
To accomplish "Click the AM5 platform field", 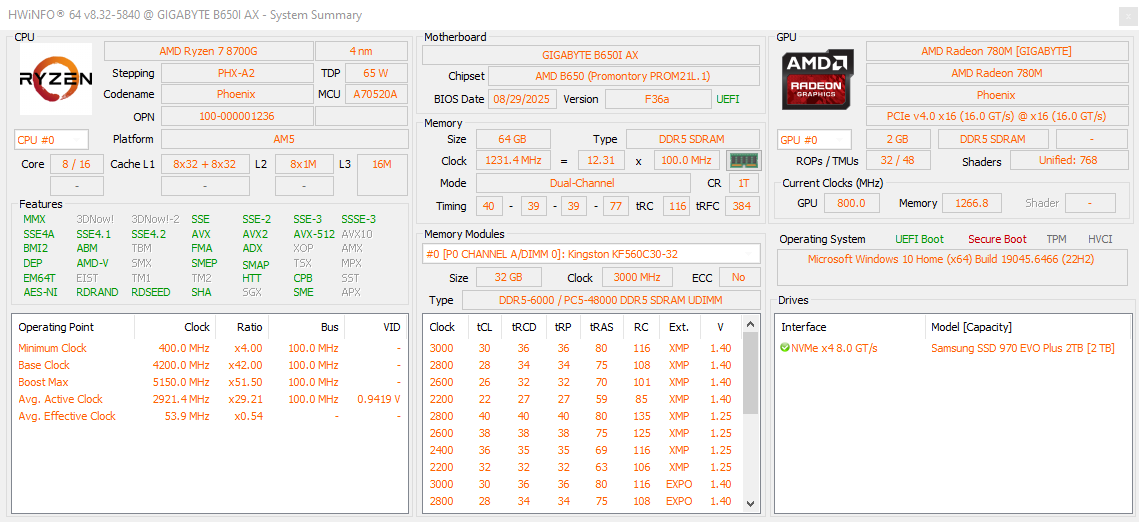I will pos(284,139).
